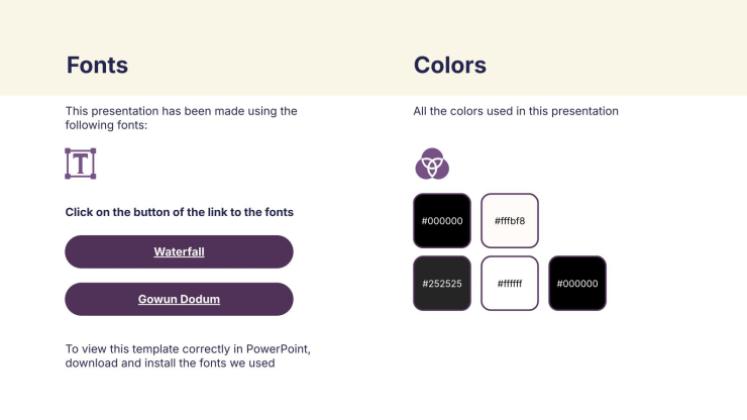Select the Fonts heading text
The height and width of the screenshot is (420, 747).
coord(97,66)
